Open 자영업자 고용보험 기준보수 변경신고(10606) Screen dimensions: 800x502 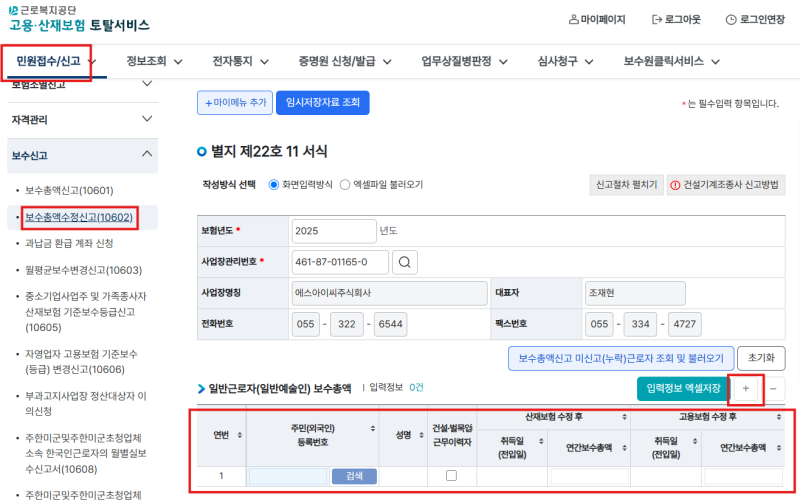(x=82, y=361)
